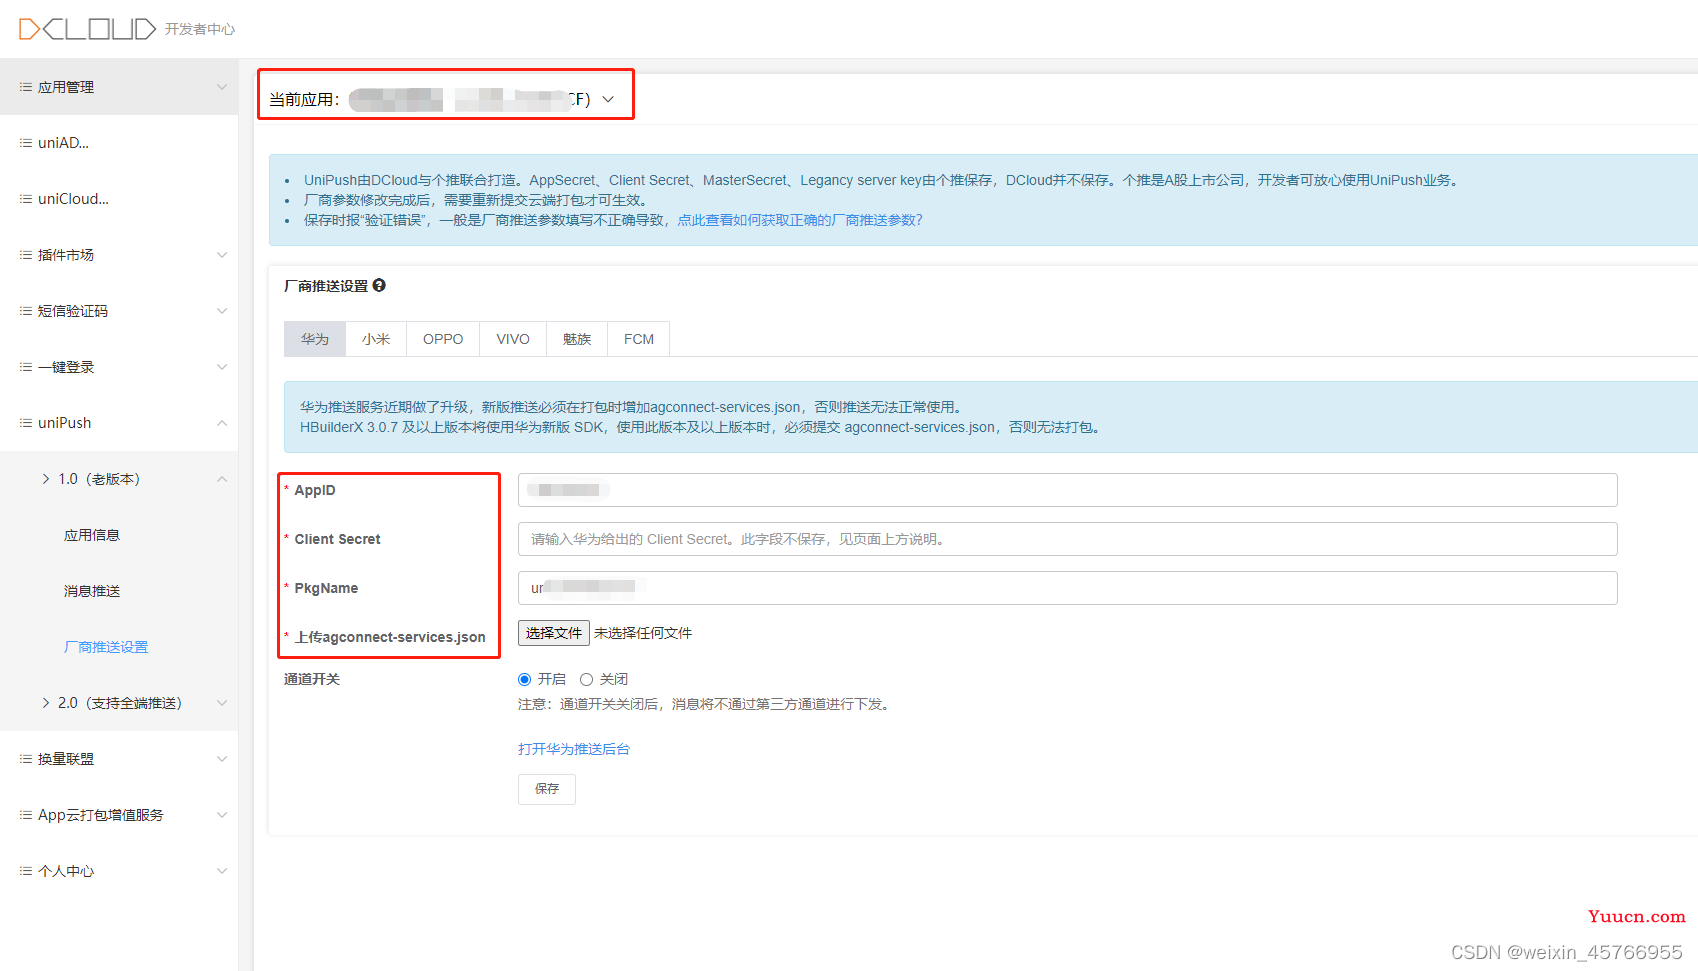
Task: Click the 未选择任何文件 status text
Action: [x=643, y=633]
